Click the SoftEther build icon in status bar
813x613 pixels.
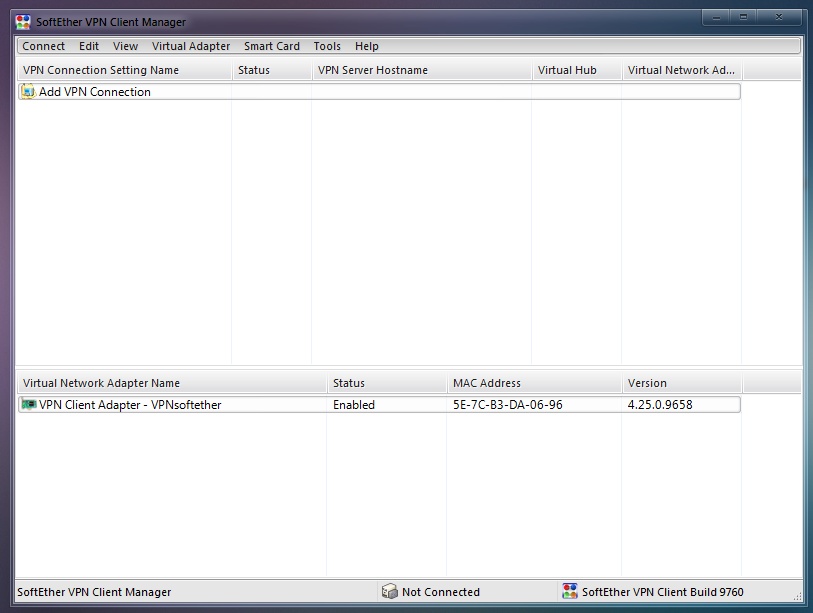(570, 591)
